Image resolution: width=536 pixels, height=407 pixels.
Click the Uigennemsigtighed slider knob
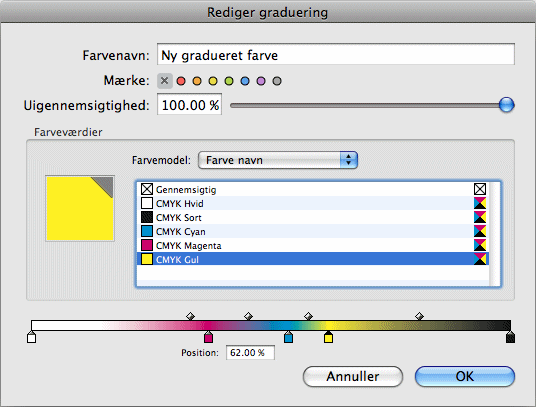click(506, 105)
